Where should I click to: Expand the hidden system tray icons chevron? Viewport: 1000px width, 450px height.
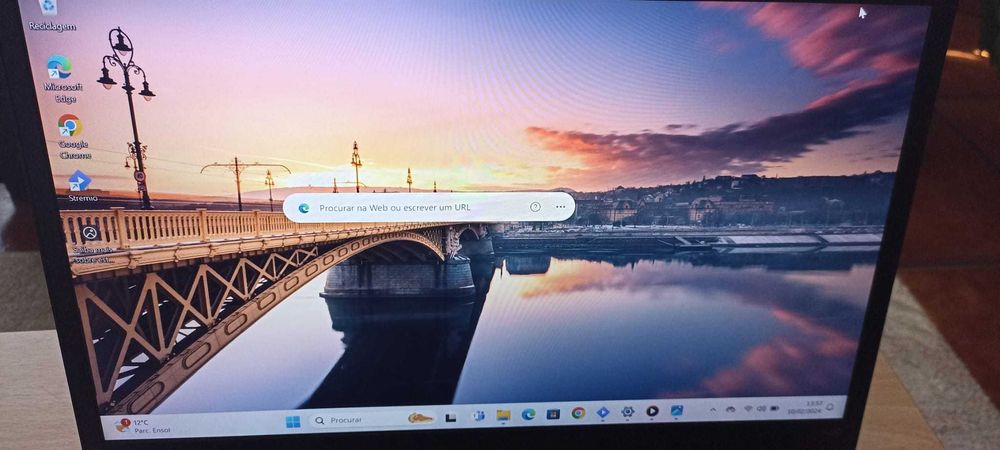(712, 410)
